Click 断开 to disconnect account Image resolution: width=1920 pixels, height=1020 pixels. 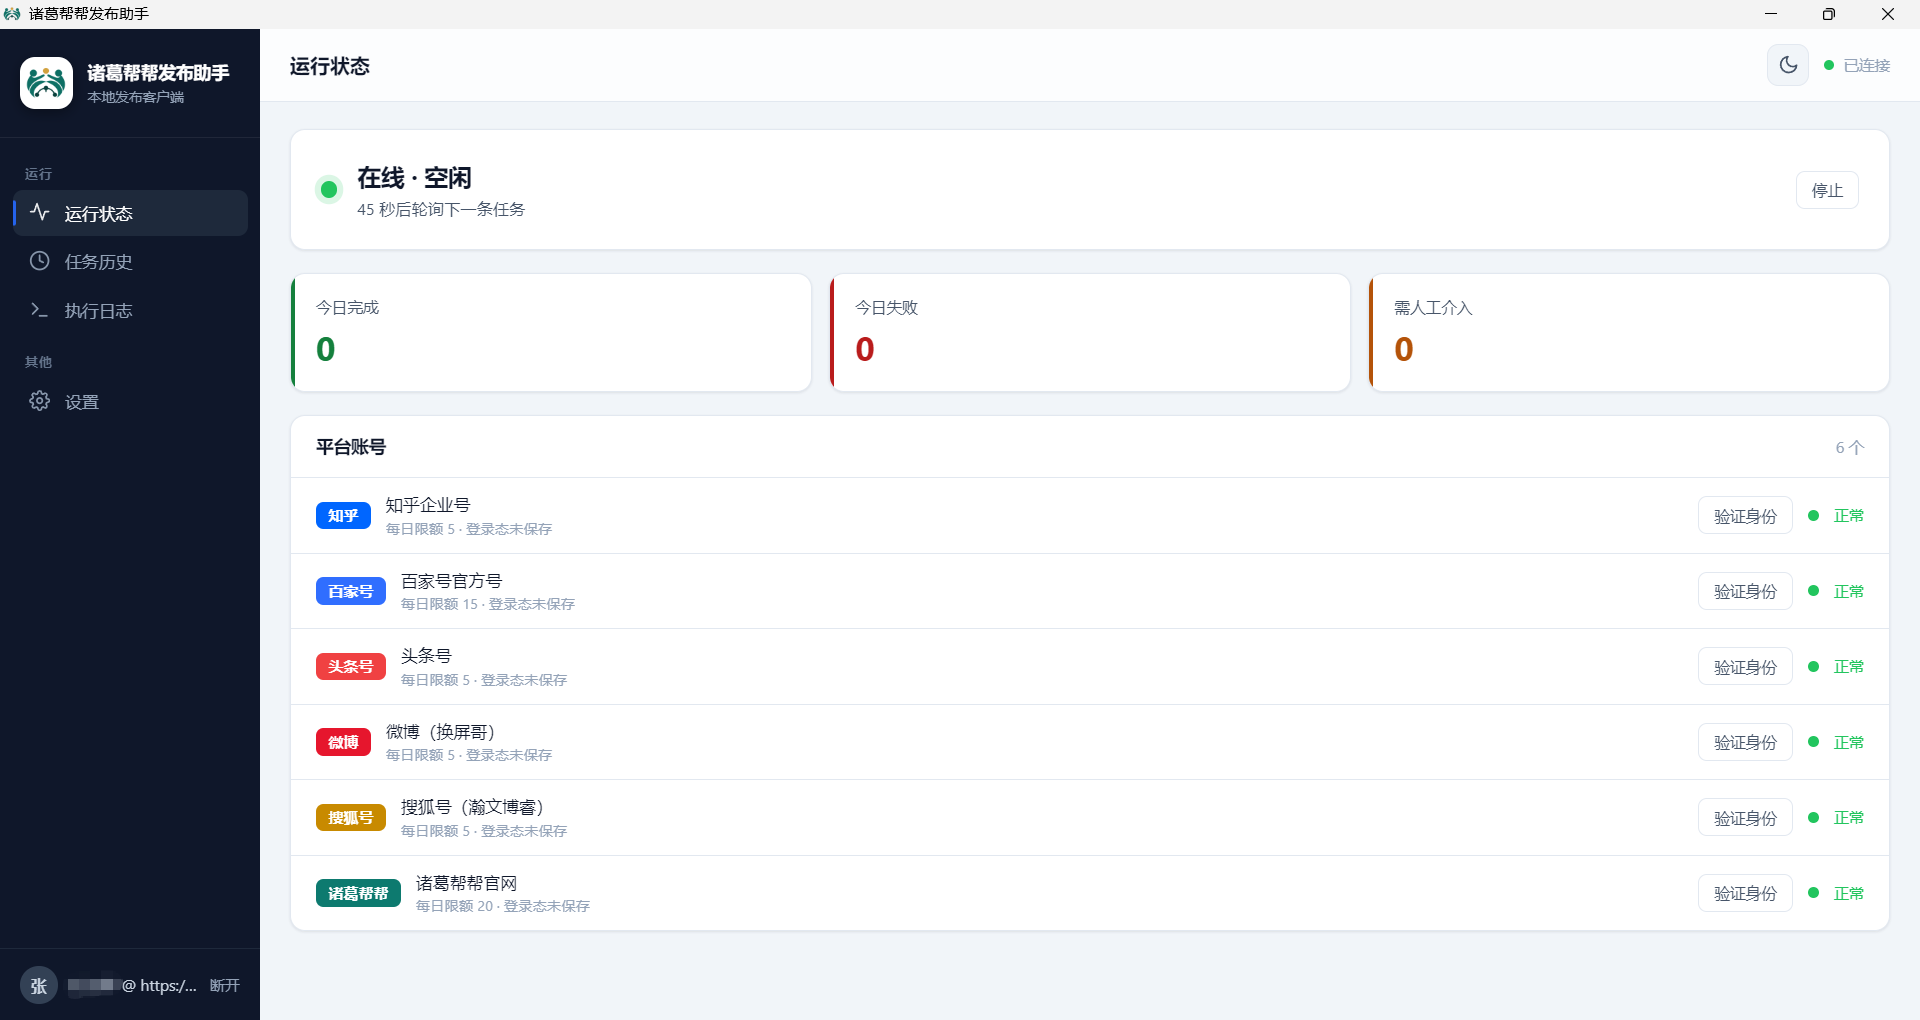pos(225,985)
